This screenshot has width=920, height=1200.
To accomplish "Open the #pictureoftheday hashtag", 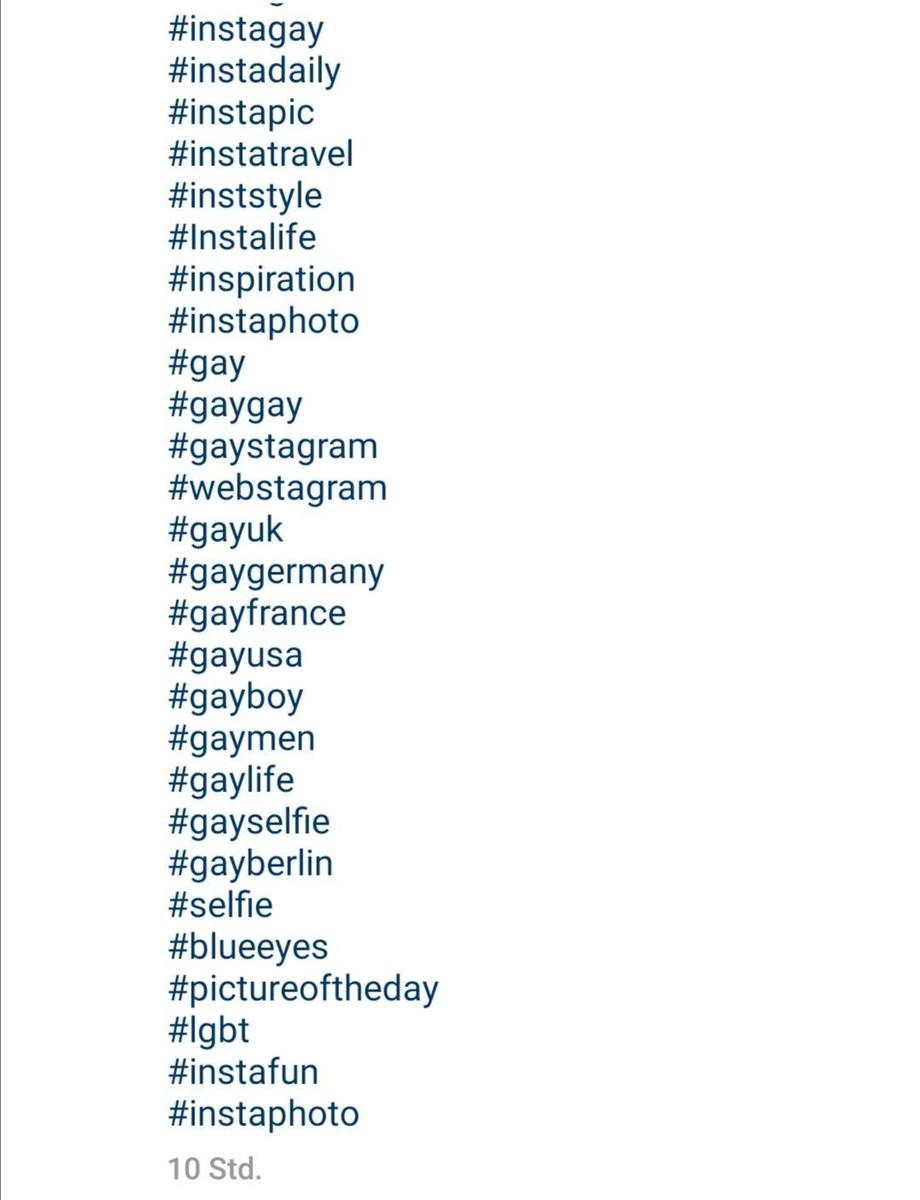I will click(303, 989).
